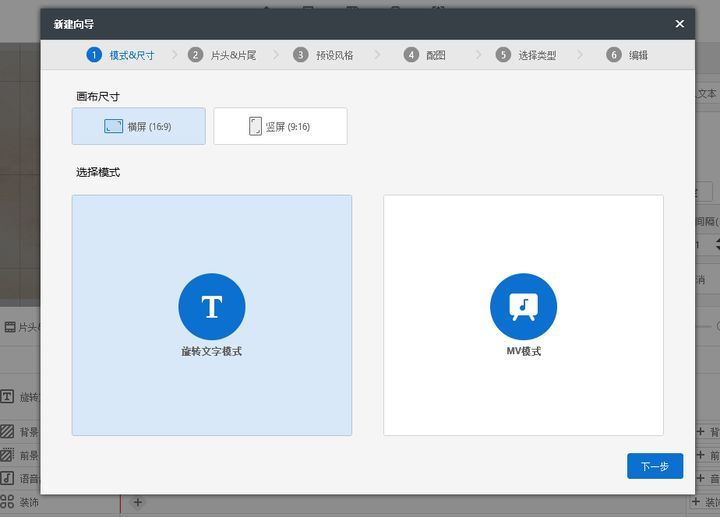This screenshot has height=517, width=720.
Task: Close the 新建向导 dialog
Action: 680,24
